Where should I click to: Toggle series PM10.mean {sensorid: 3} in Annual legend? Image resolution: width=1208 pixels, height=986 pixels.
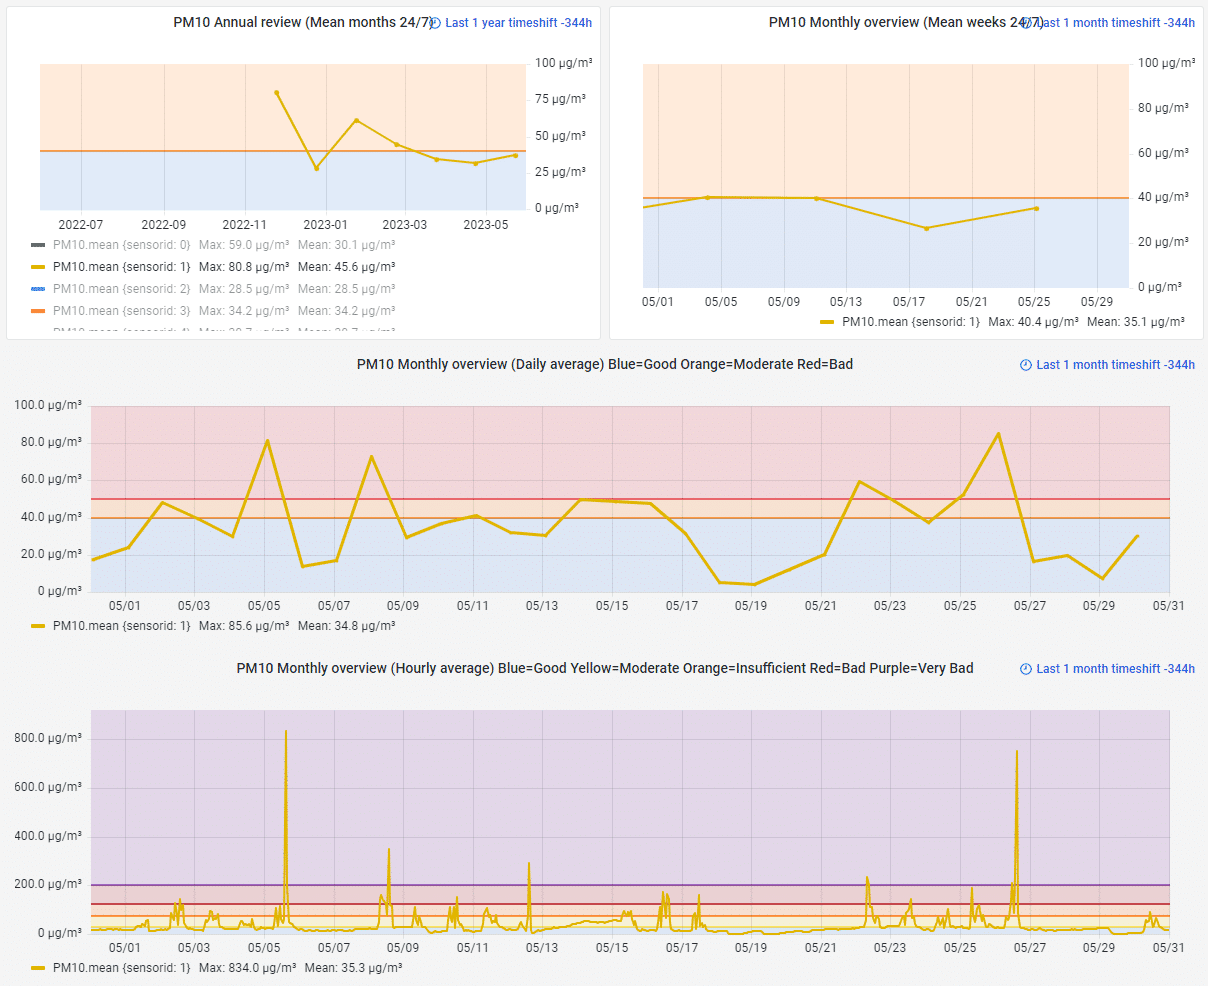(x=121, y=311)
